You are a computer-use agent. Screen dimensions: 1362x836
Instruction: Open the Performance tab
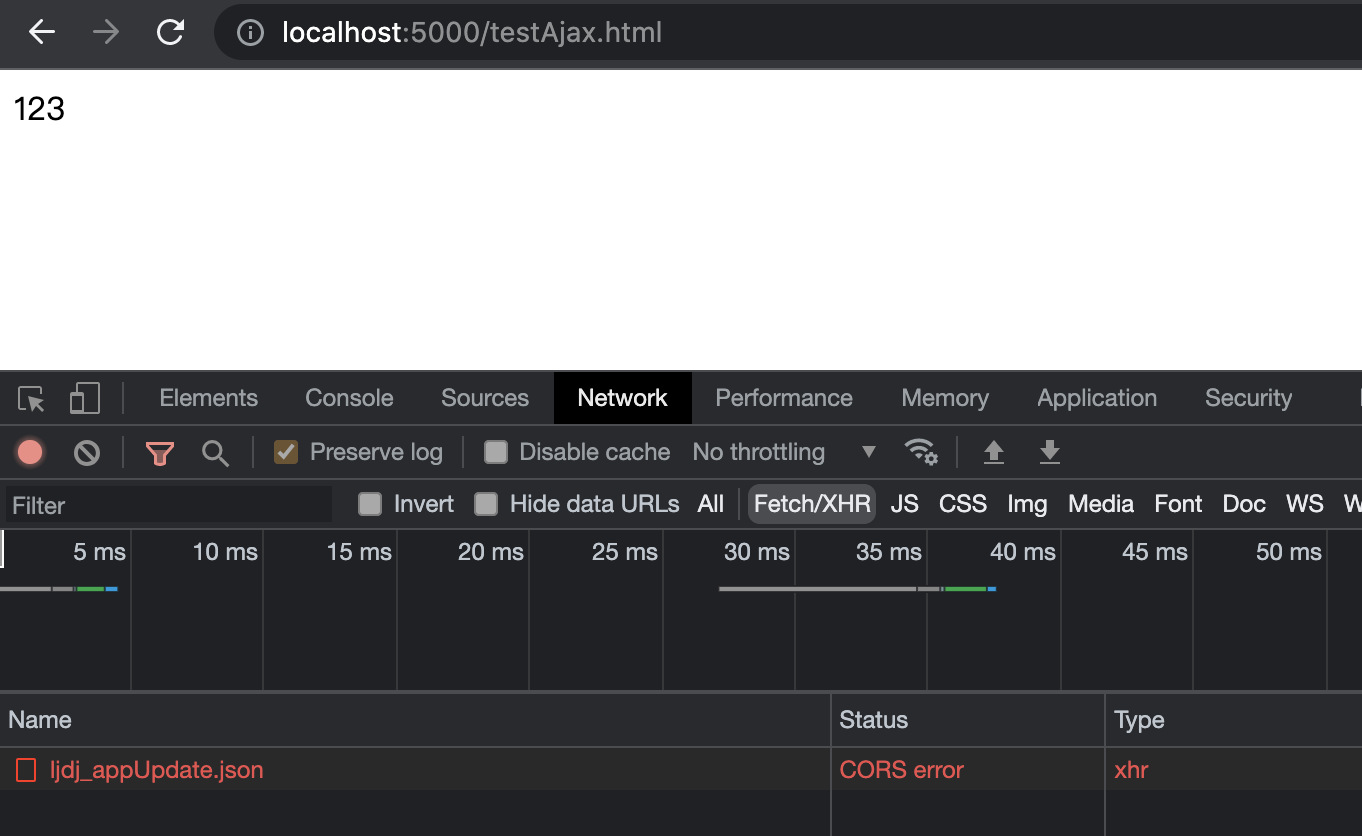tap(784, 398)
